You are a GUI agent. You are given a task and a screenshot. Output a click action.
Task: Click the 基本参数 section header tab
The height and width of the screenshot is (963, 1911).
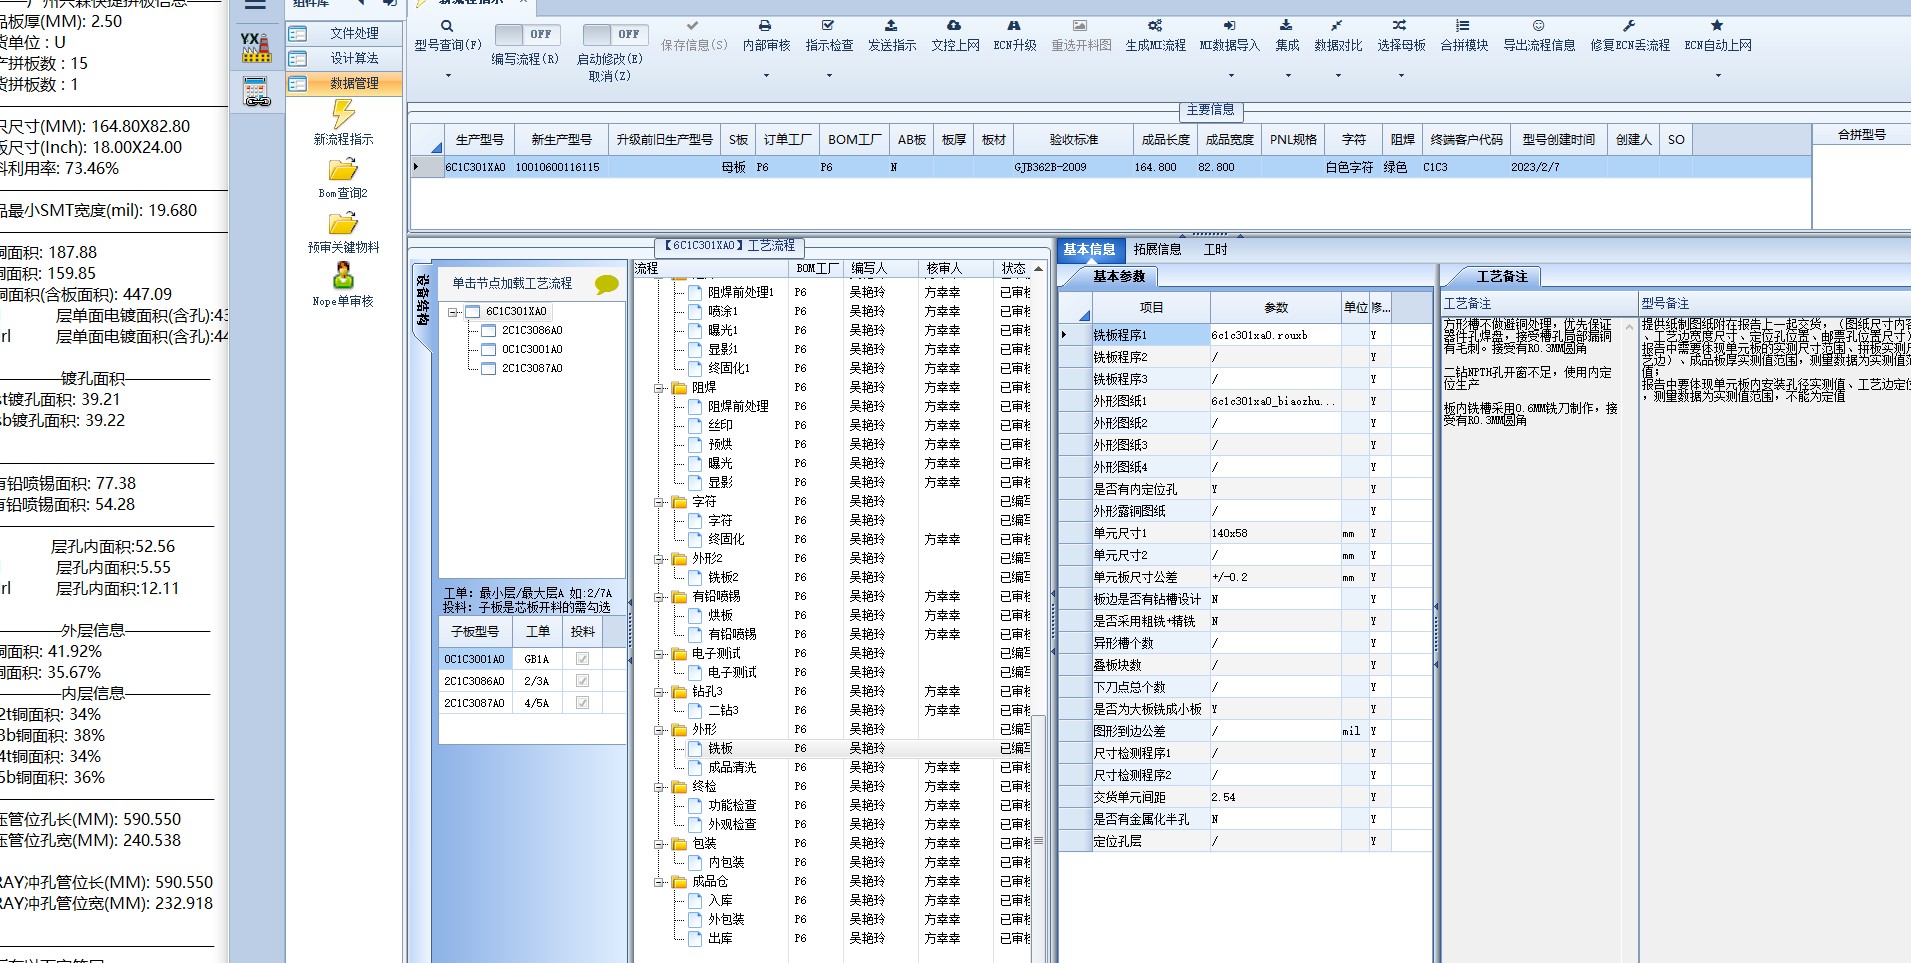tap(1119, 276)
